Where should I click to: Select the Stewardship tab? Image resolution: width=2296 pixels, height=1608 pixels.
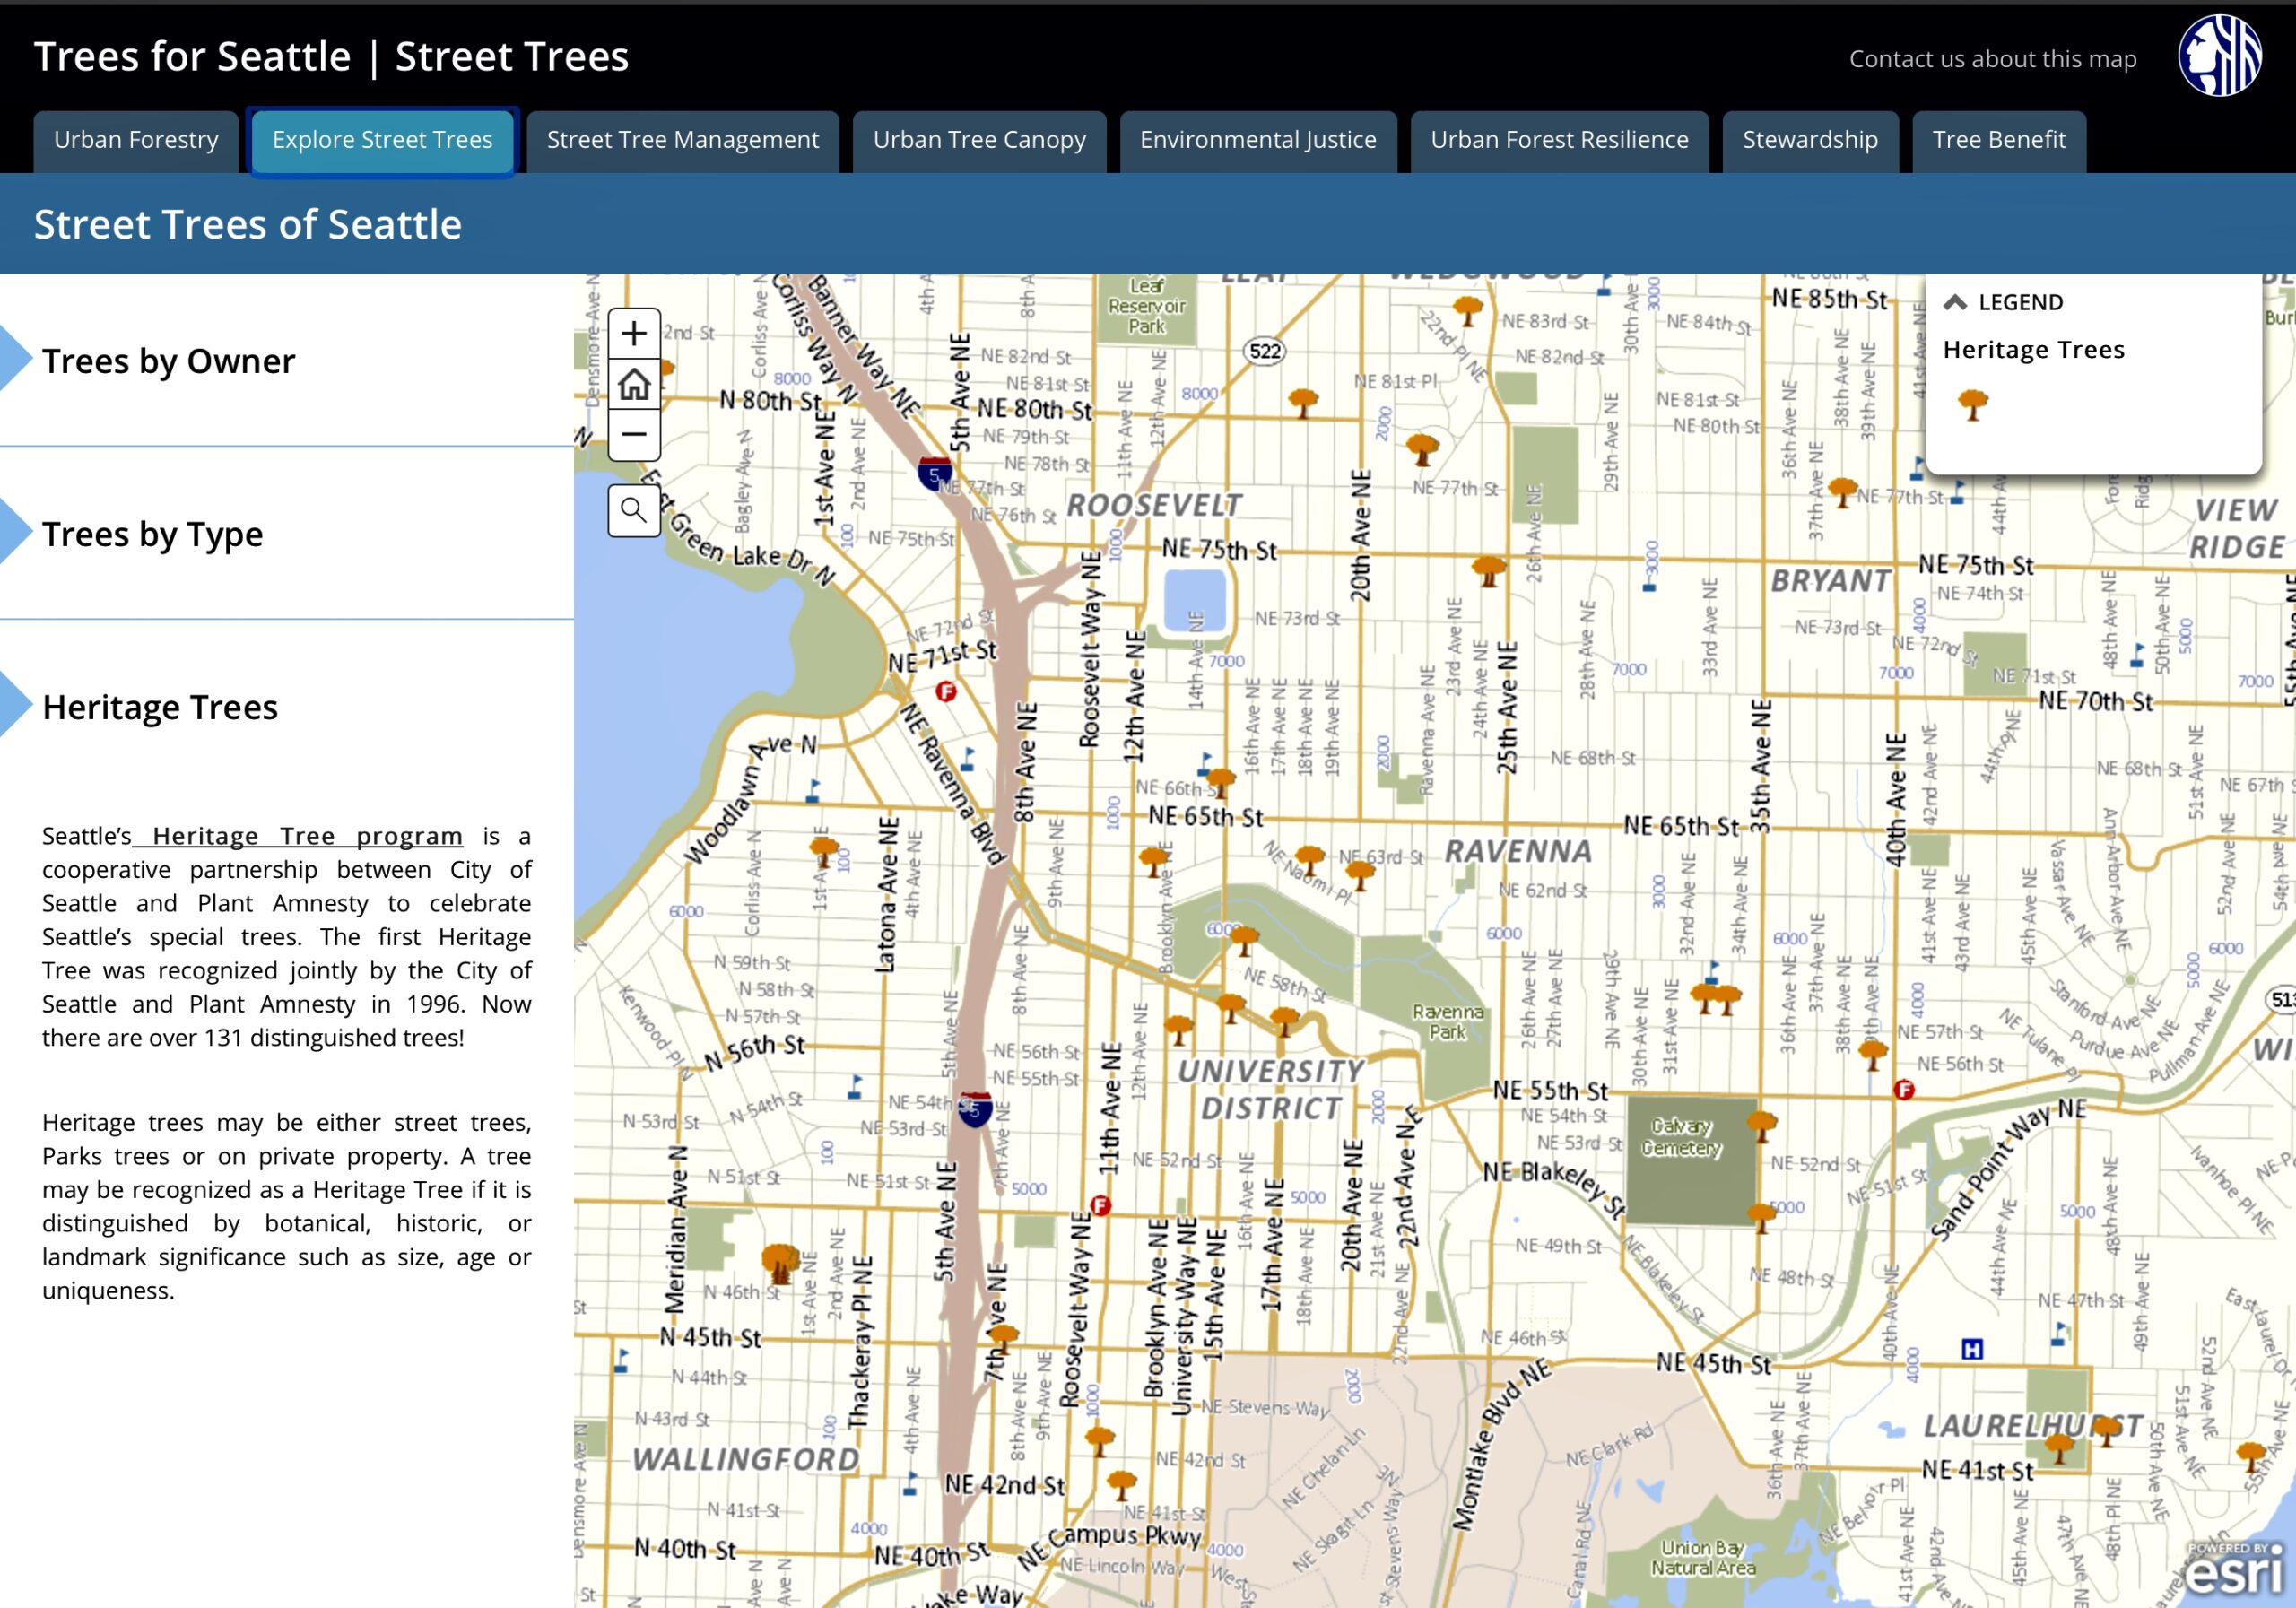[1810, 140]
